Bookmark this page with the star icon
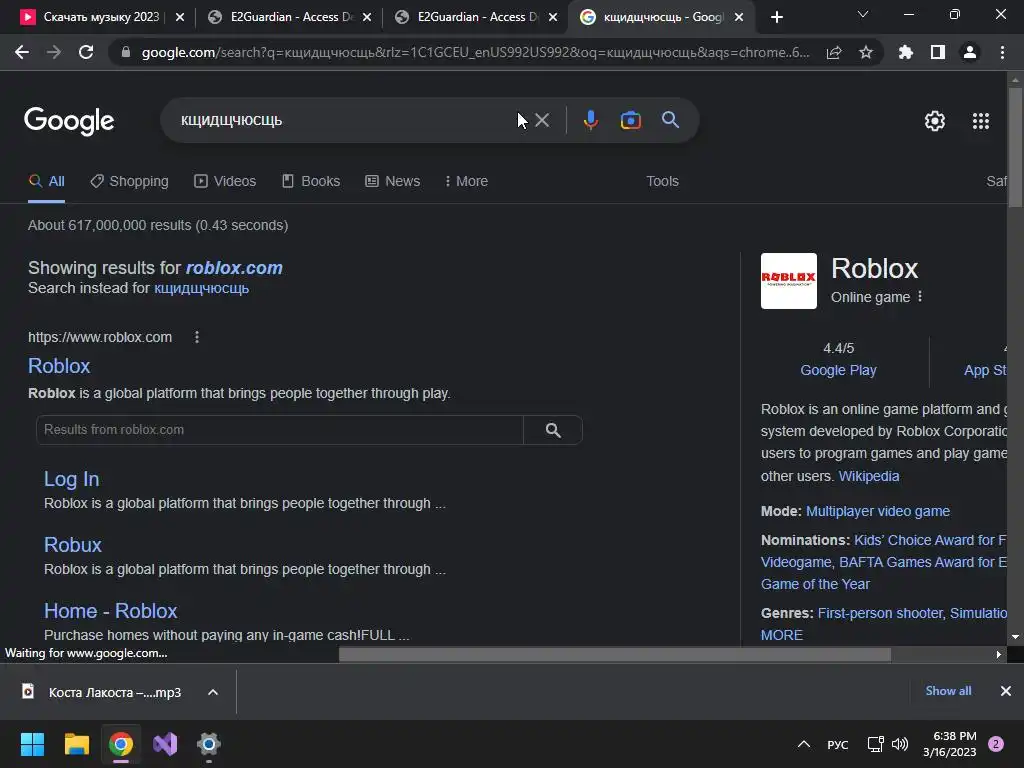This screenshot has height=768, width=1024. [x=866, y=52]
